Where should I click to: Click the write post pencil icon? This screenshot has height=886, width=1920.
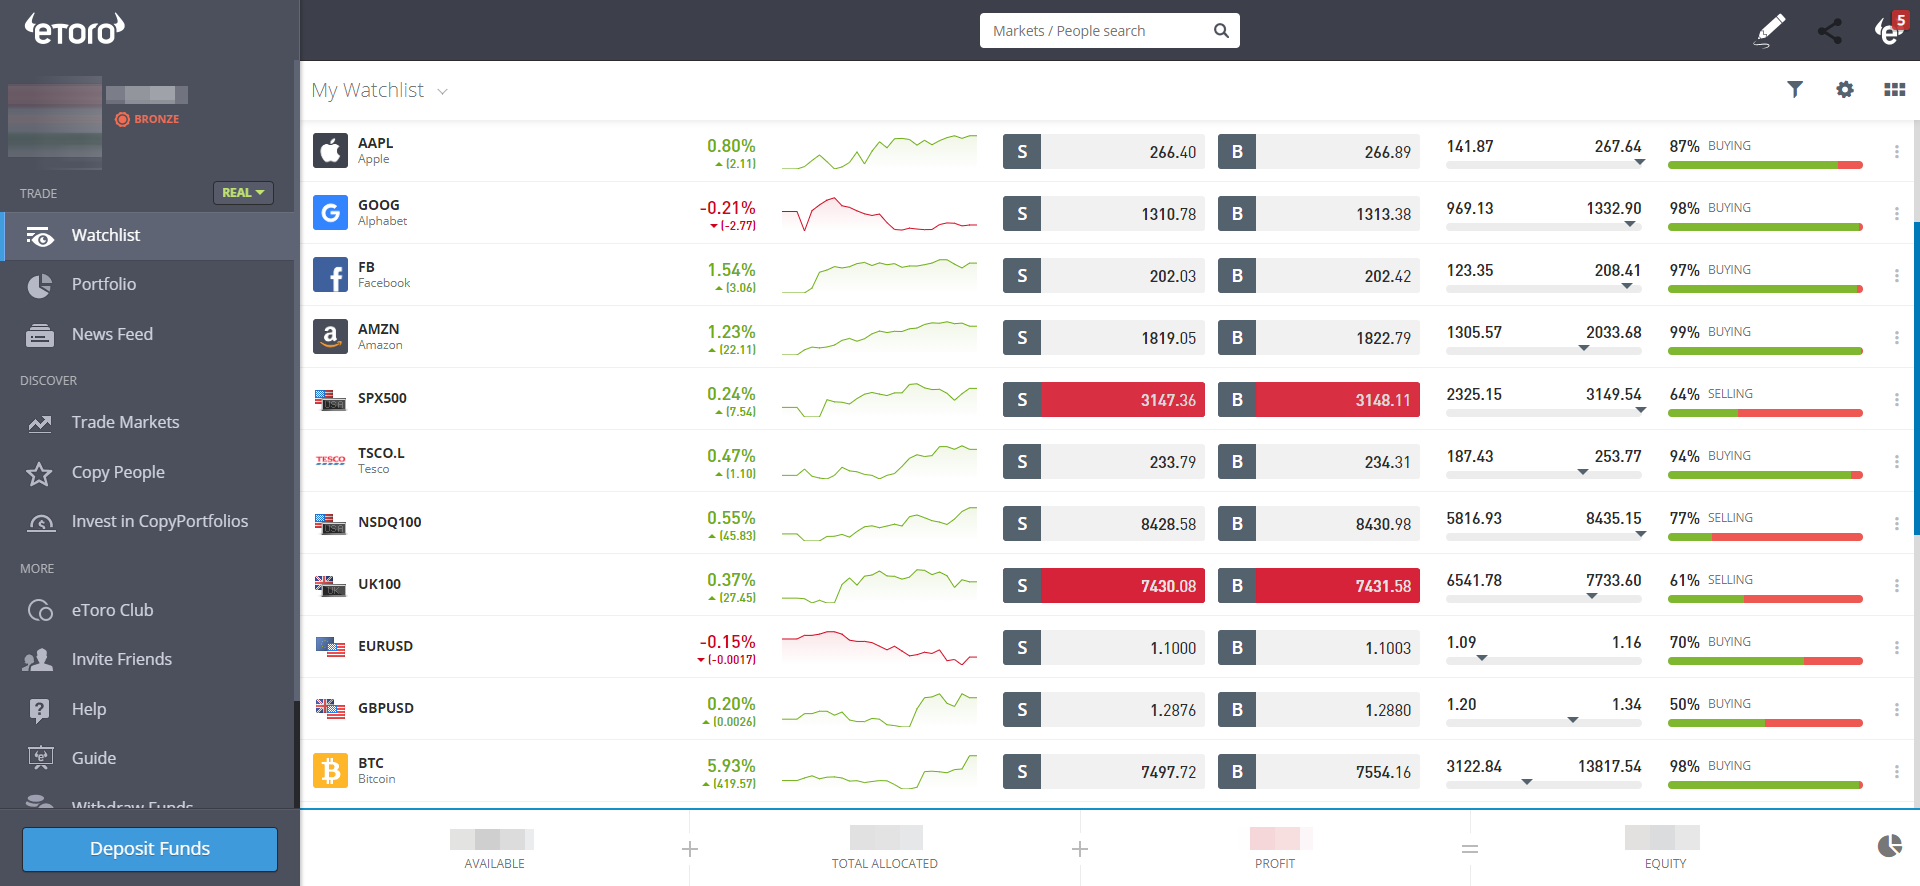point(1770,30)
